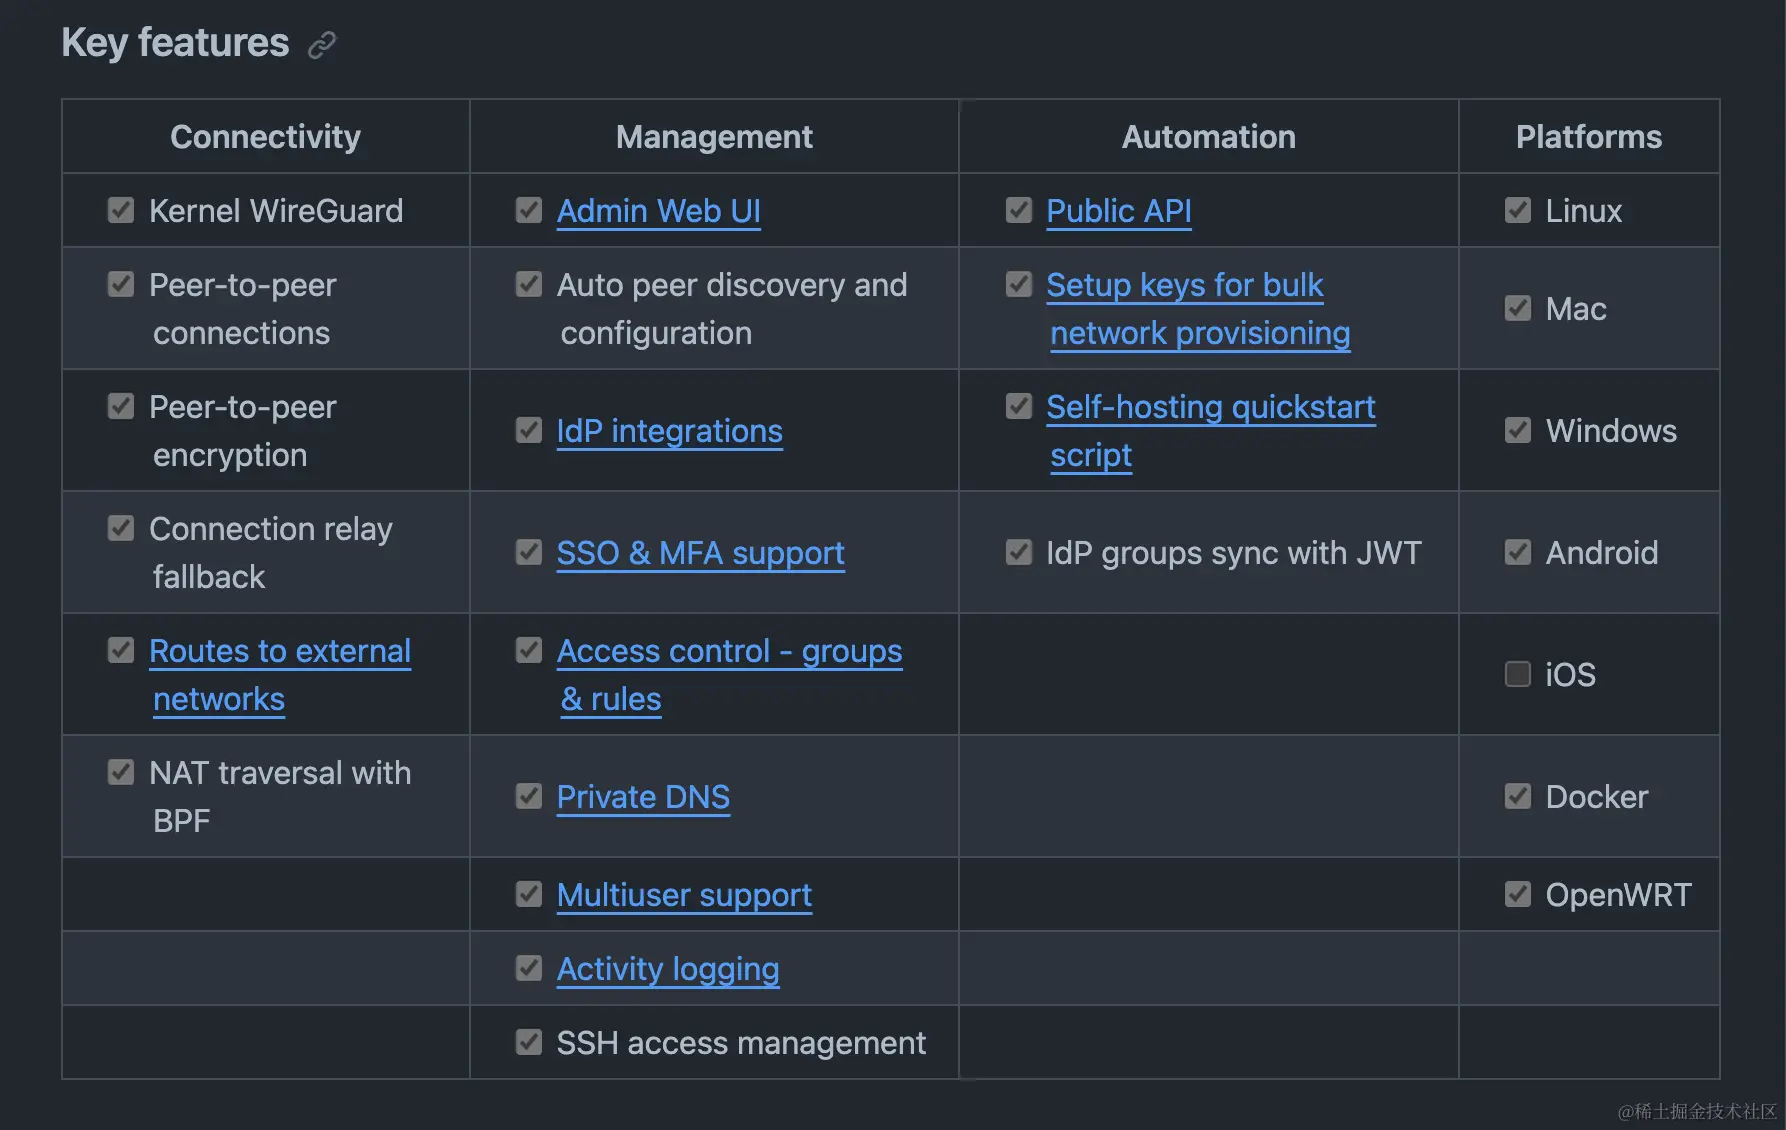Screen dimensions: 1786x1130
Task: Open Access control - groups & rules link
Action: click(729, 651)
